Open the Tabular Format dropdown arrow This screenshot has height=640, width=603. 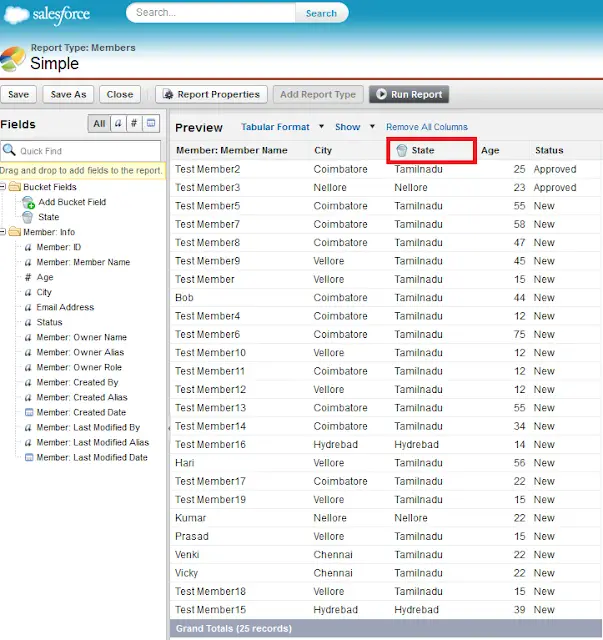click(x=321, y=127)
